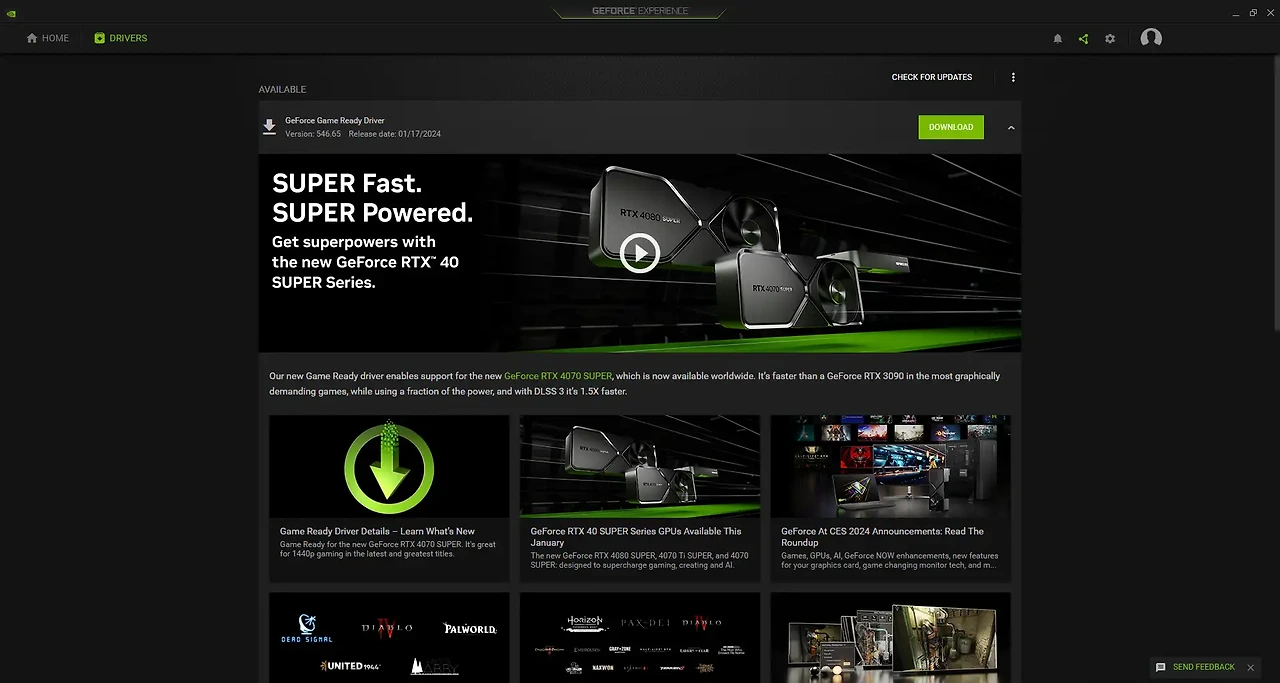Open Game Ready Driver Details thumbnail
This screenshot has width=1280, height=683.
tap(389, 466)
